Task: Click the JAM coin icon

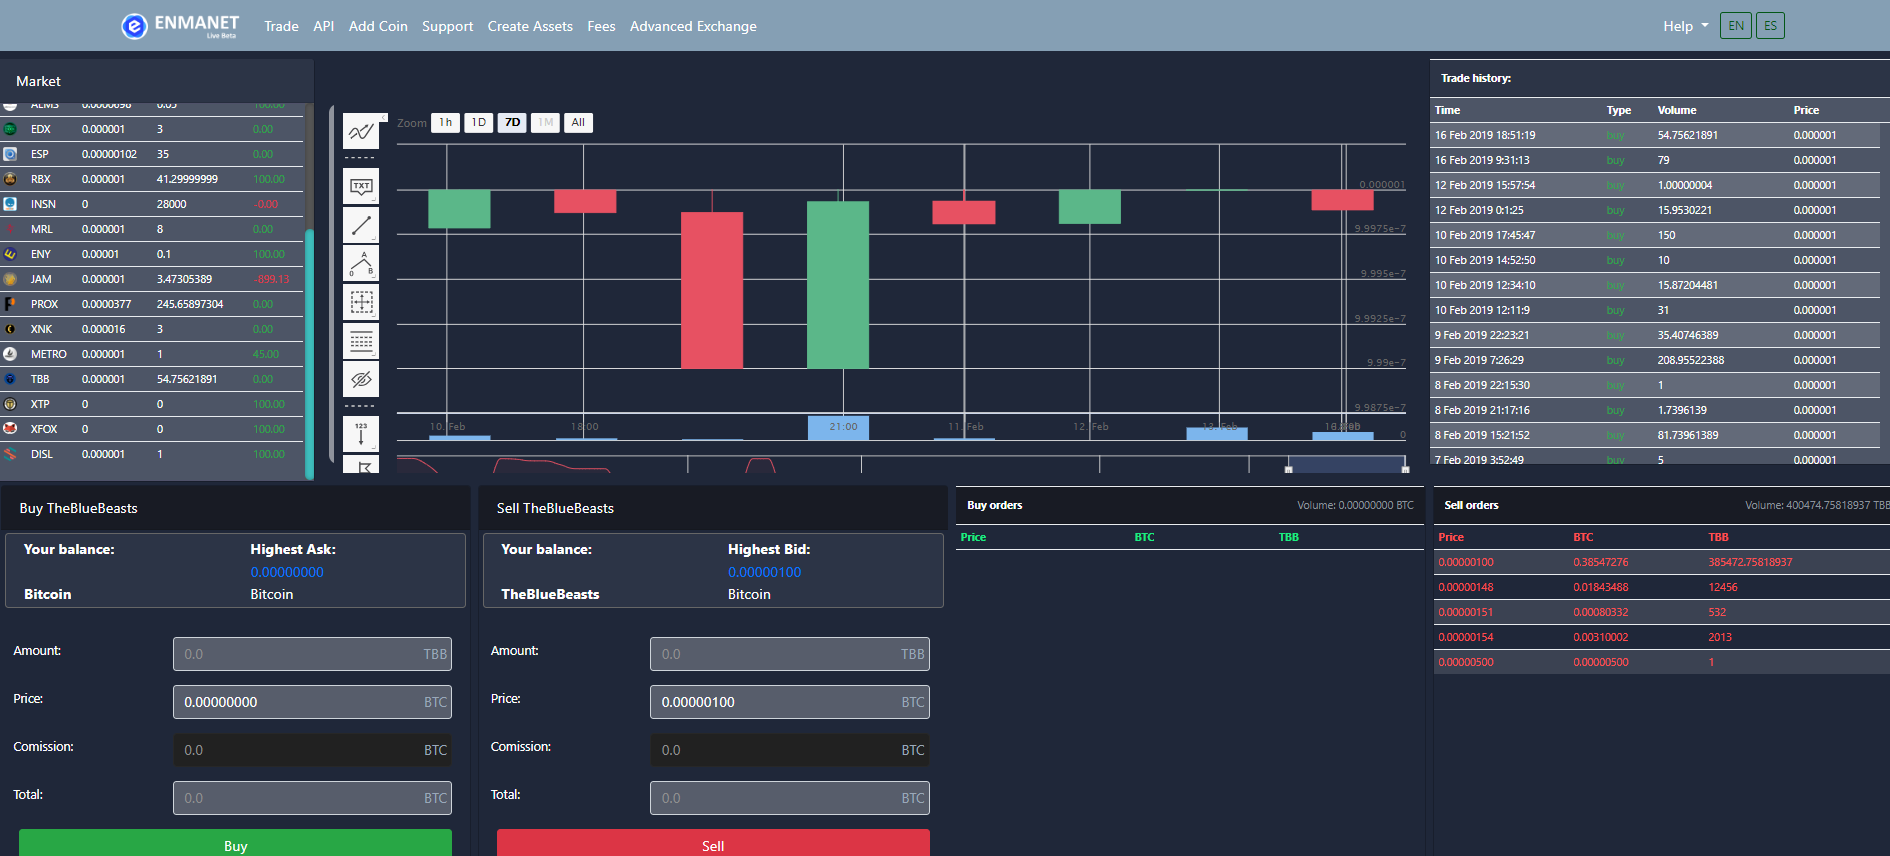Action: pos(10,279)
